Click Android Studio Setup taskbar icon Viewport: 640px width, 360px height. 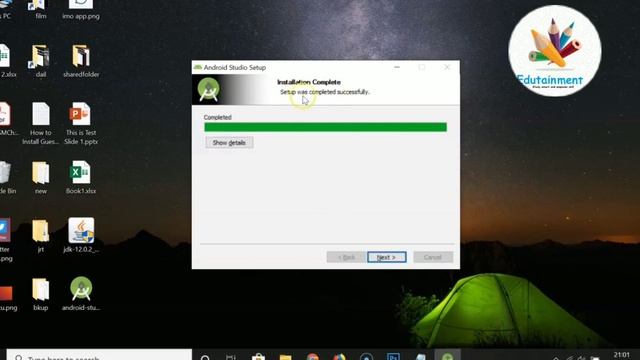click(x=447, y=355)
